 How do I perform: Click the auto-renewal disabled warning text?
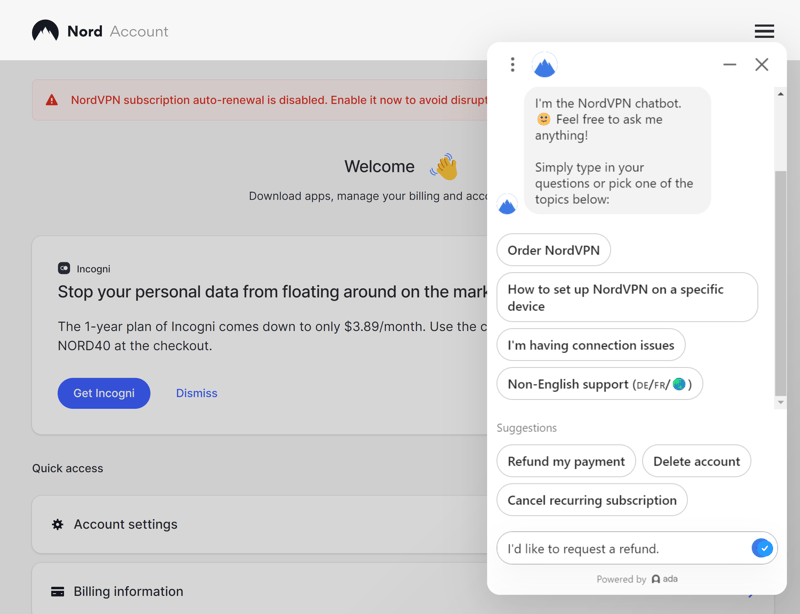279,100
